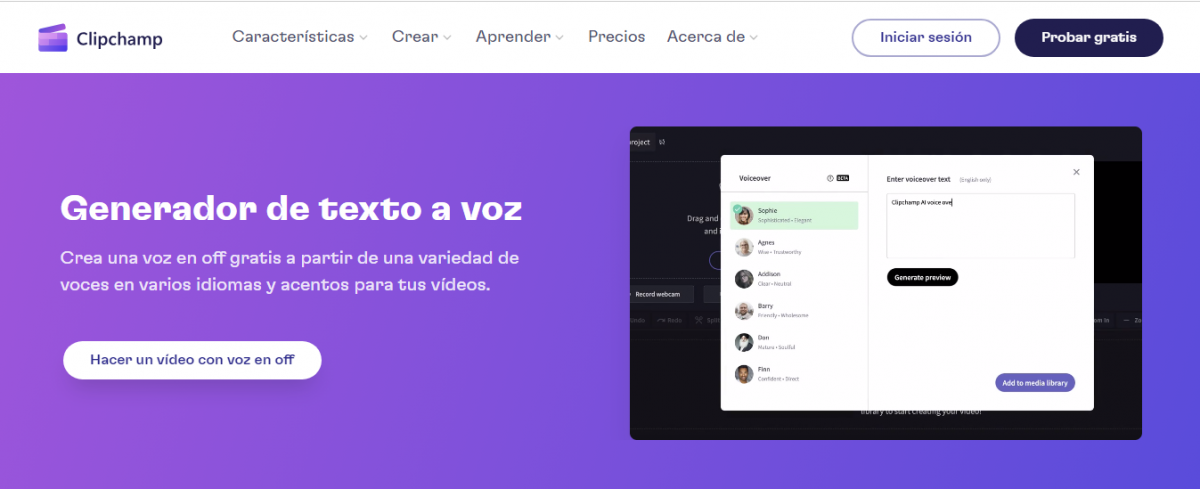1200x489 pixels.
Task: Choose the Dan voice avatar
Action: pos(744,342)
